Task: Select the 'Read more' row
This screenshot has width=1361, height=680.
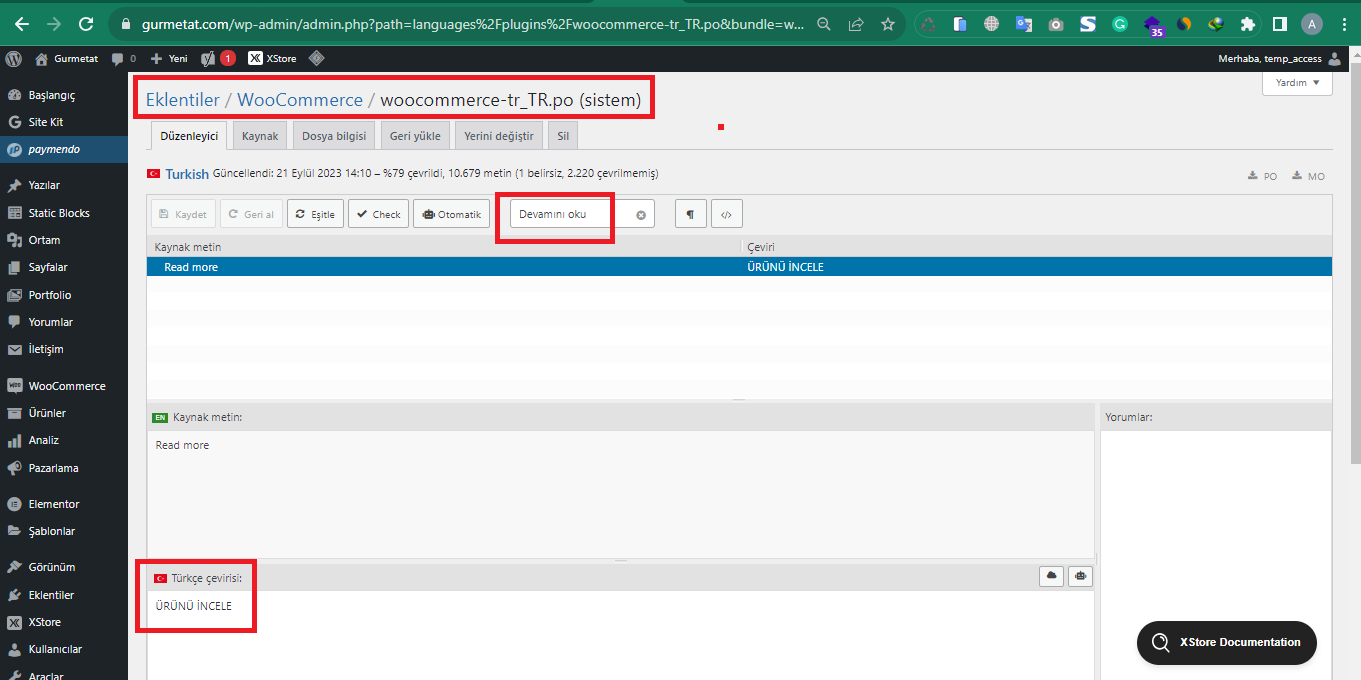Action: pyautogui.click(x=739, y=267)
